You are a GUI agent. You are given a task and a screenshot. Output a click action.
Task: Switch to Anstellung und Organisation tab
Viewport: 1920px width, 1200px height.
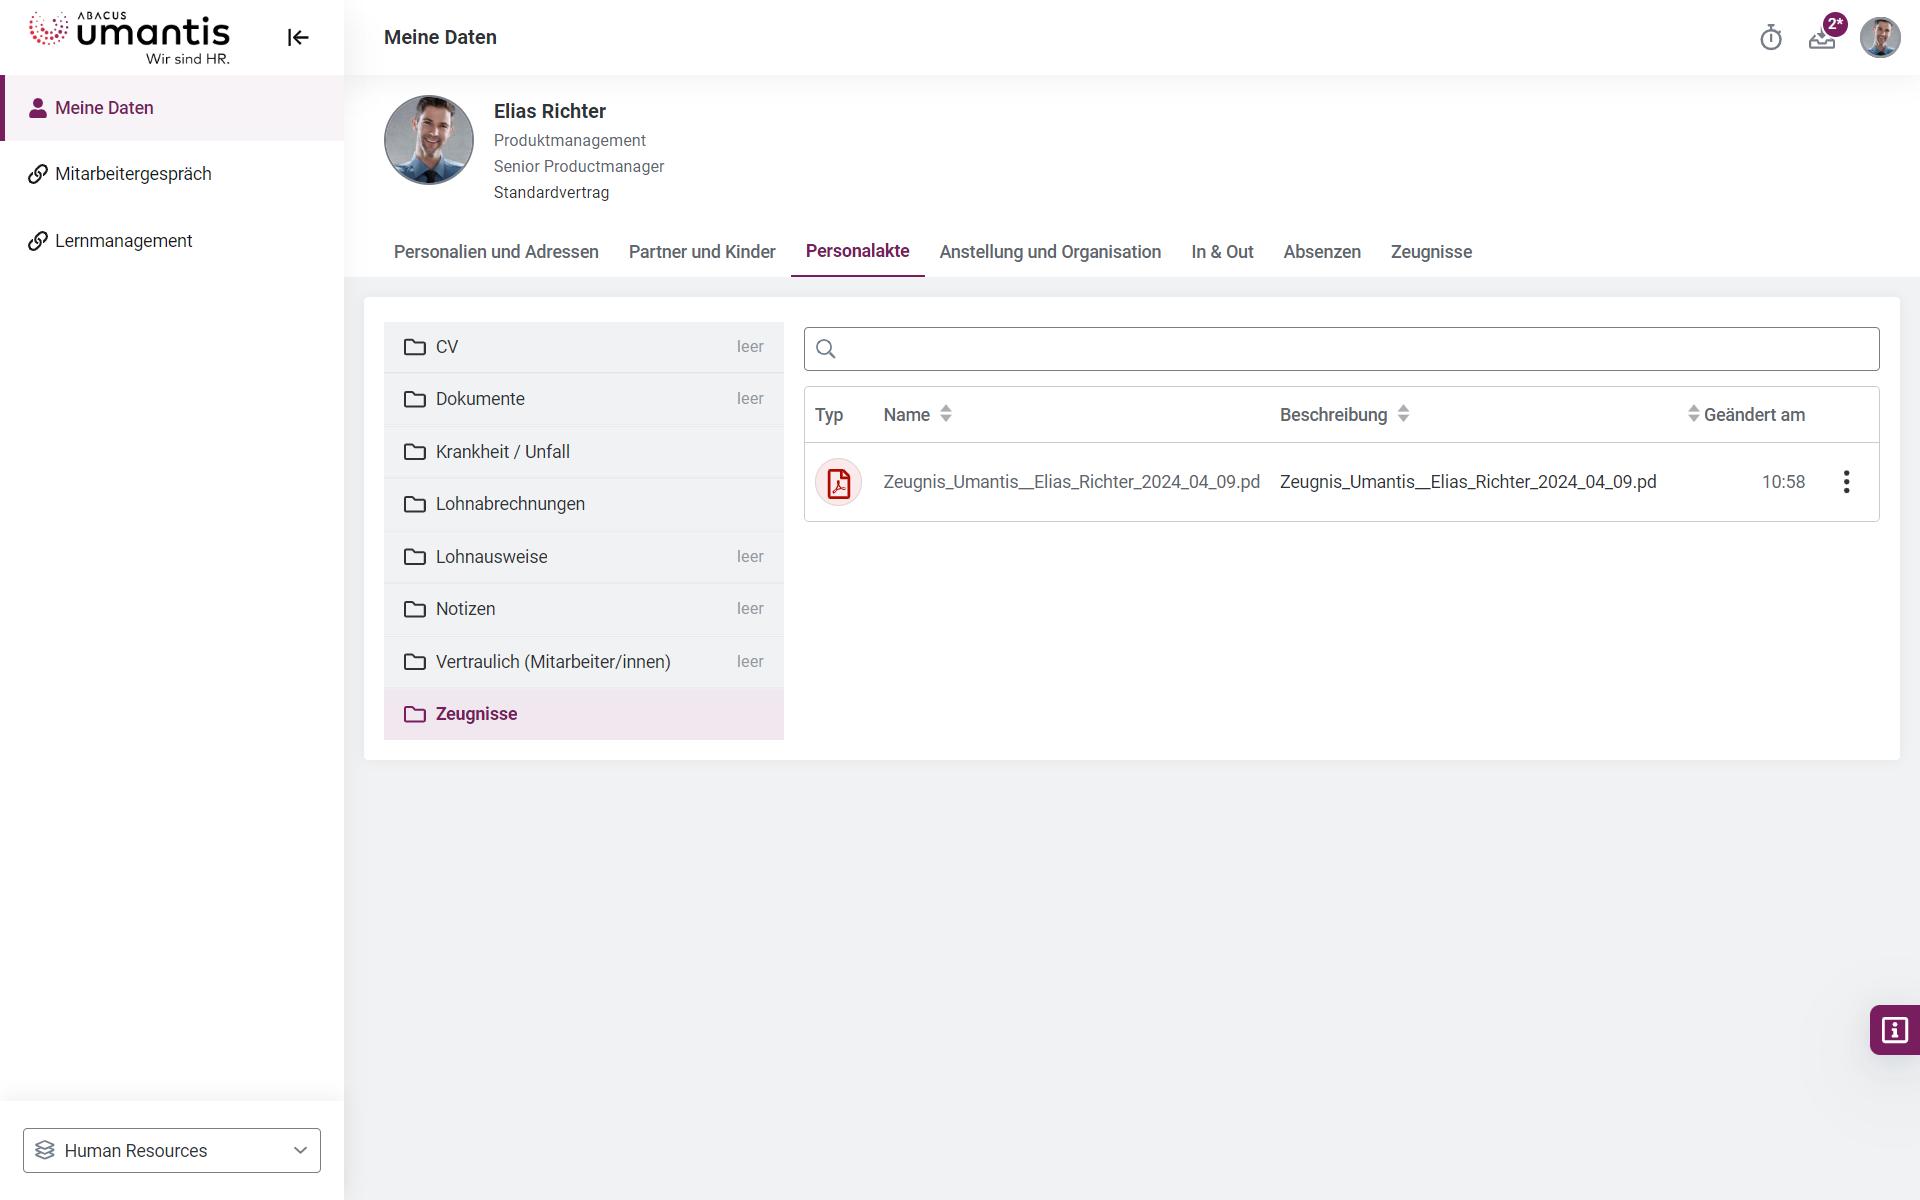(1050, 252)
